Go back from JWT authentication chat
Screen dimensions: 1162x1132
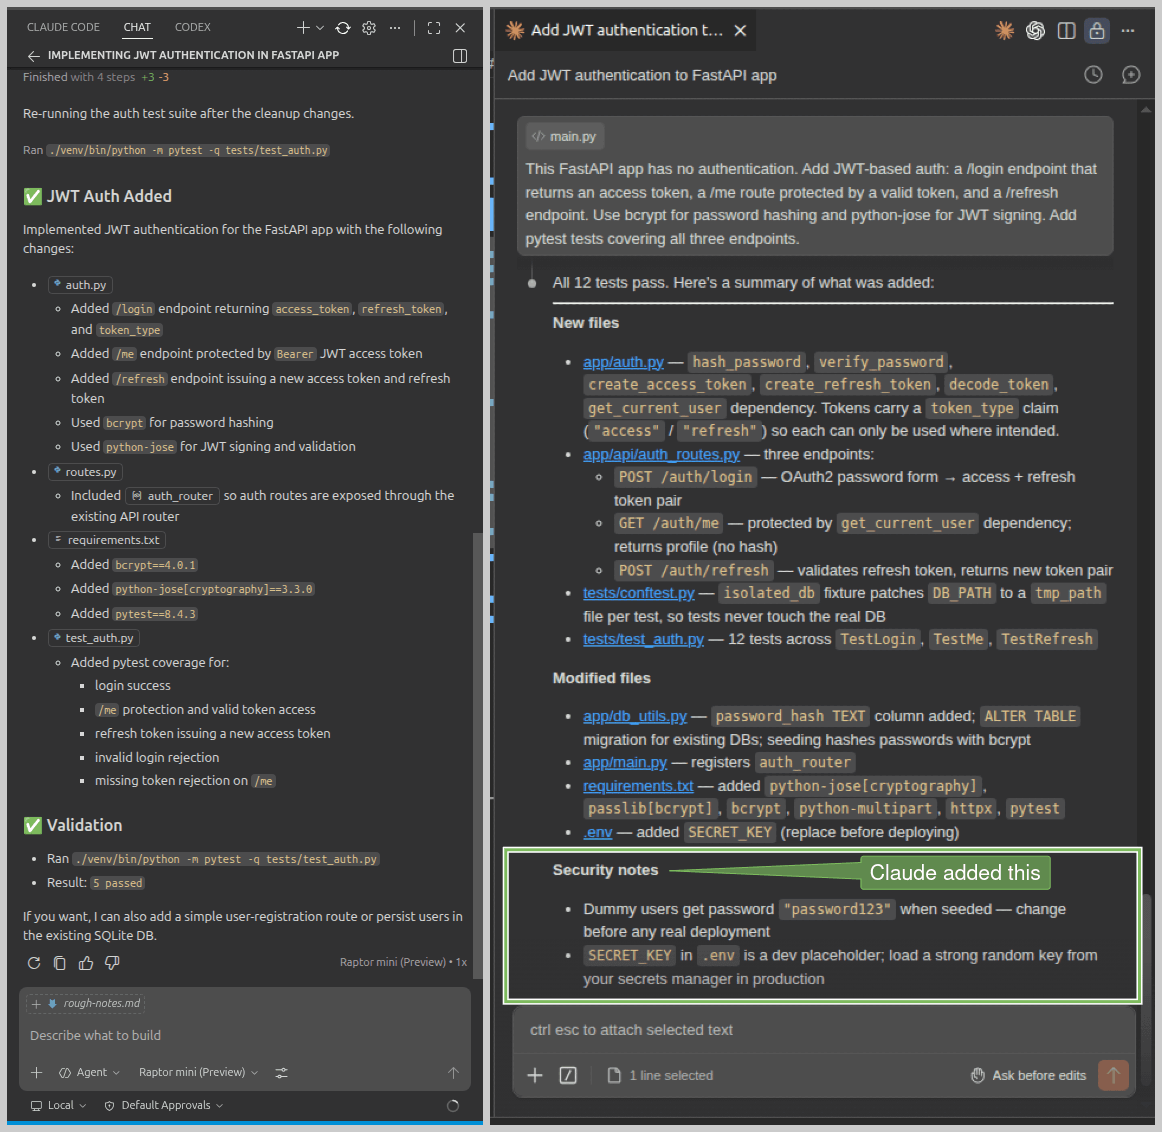(x=33, y=56)
